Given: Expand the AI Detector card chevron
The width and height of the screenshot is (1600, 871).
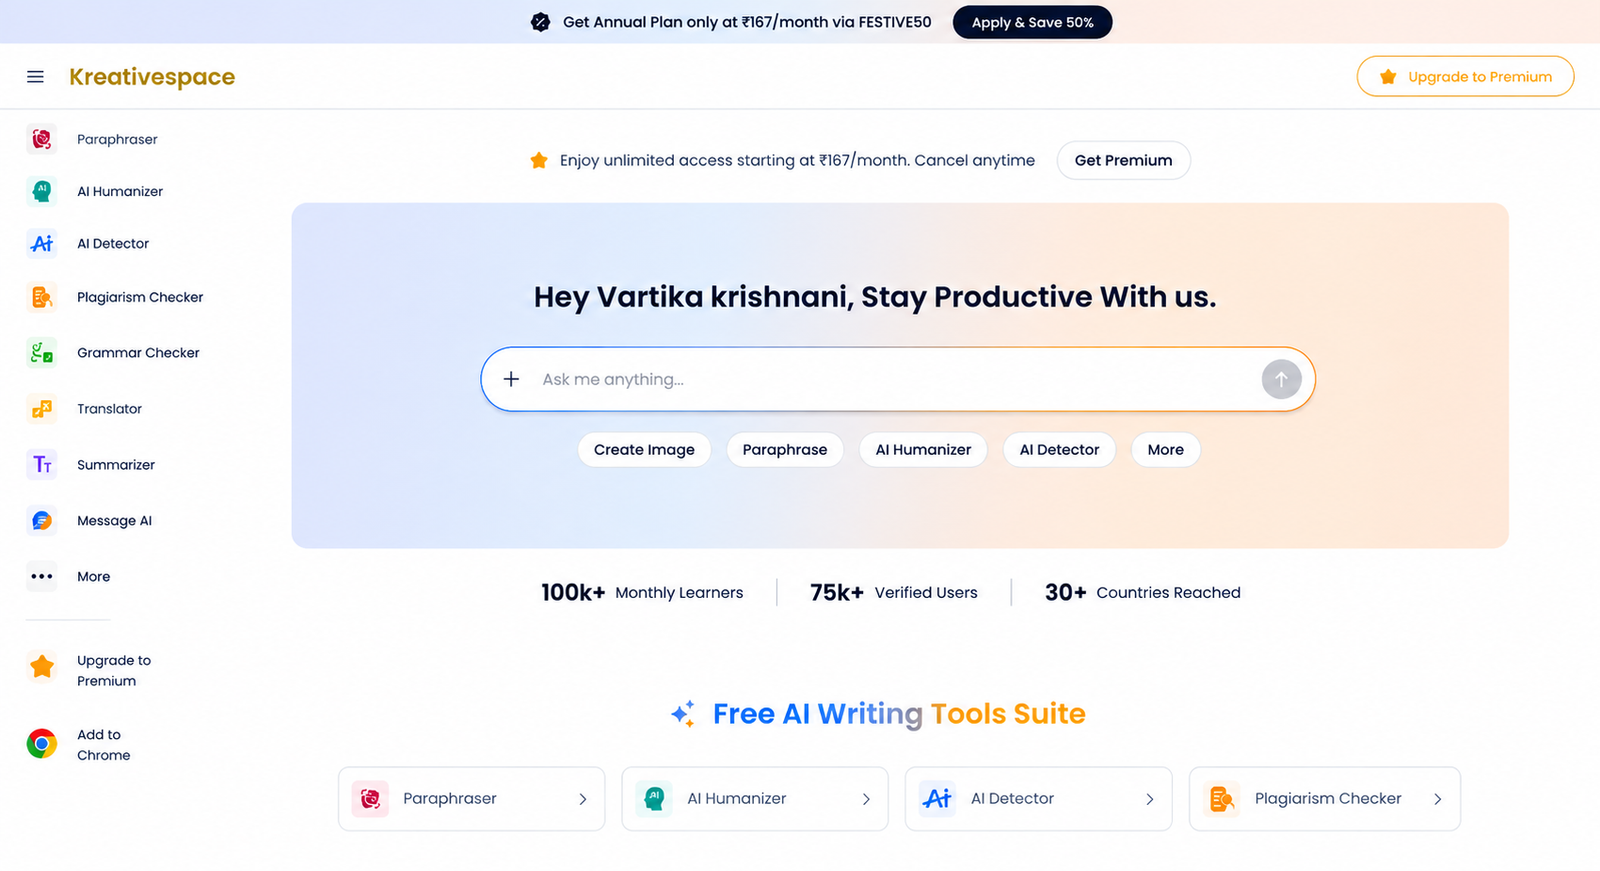Looking at the screenshot, I should point(1150,799).
